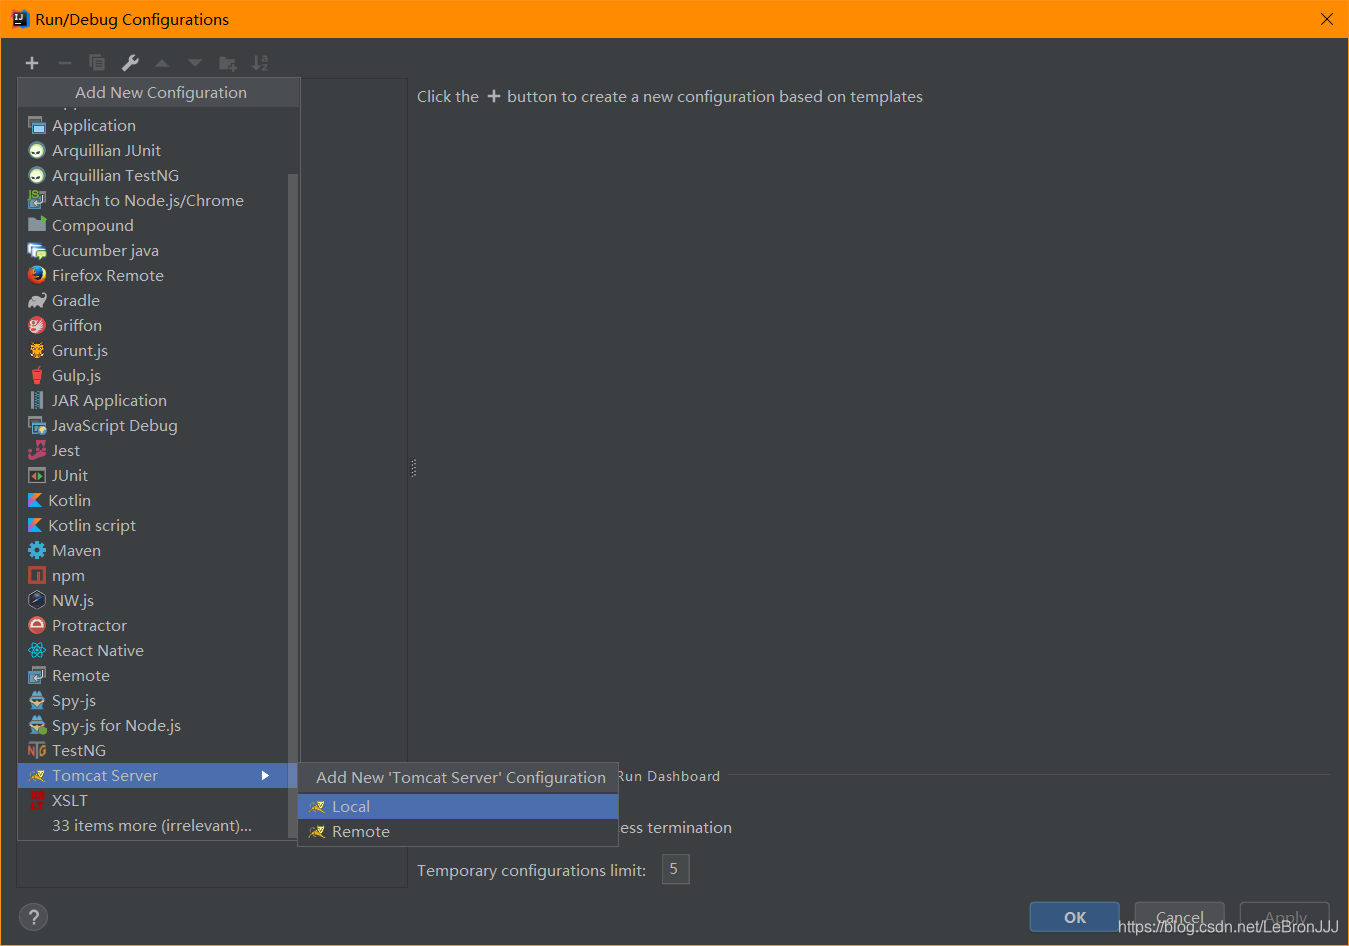
Task: Select Spy-js entry
Action: pyautogui.click(x=158, y=700)
